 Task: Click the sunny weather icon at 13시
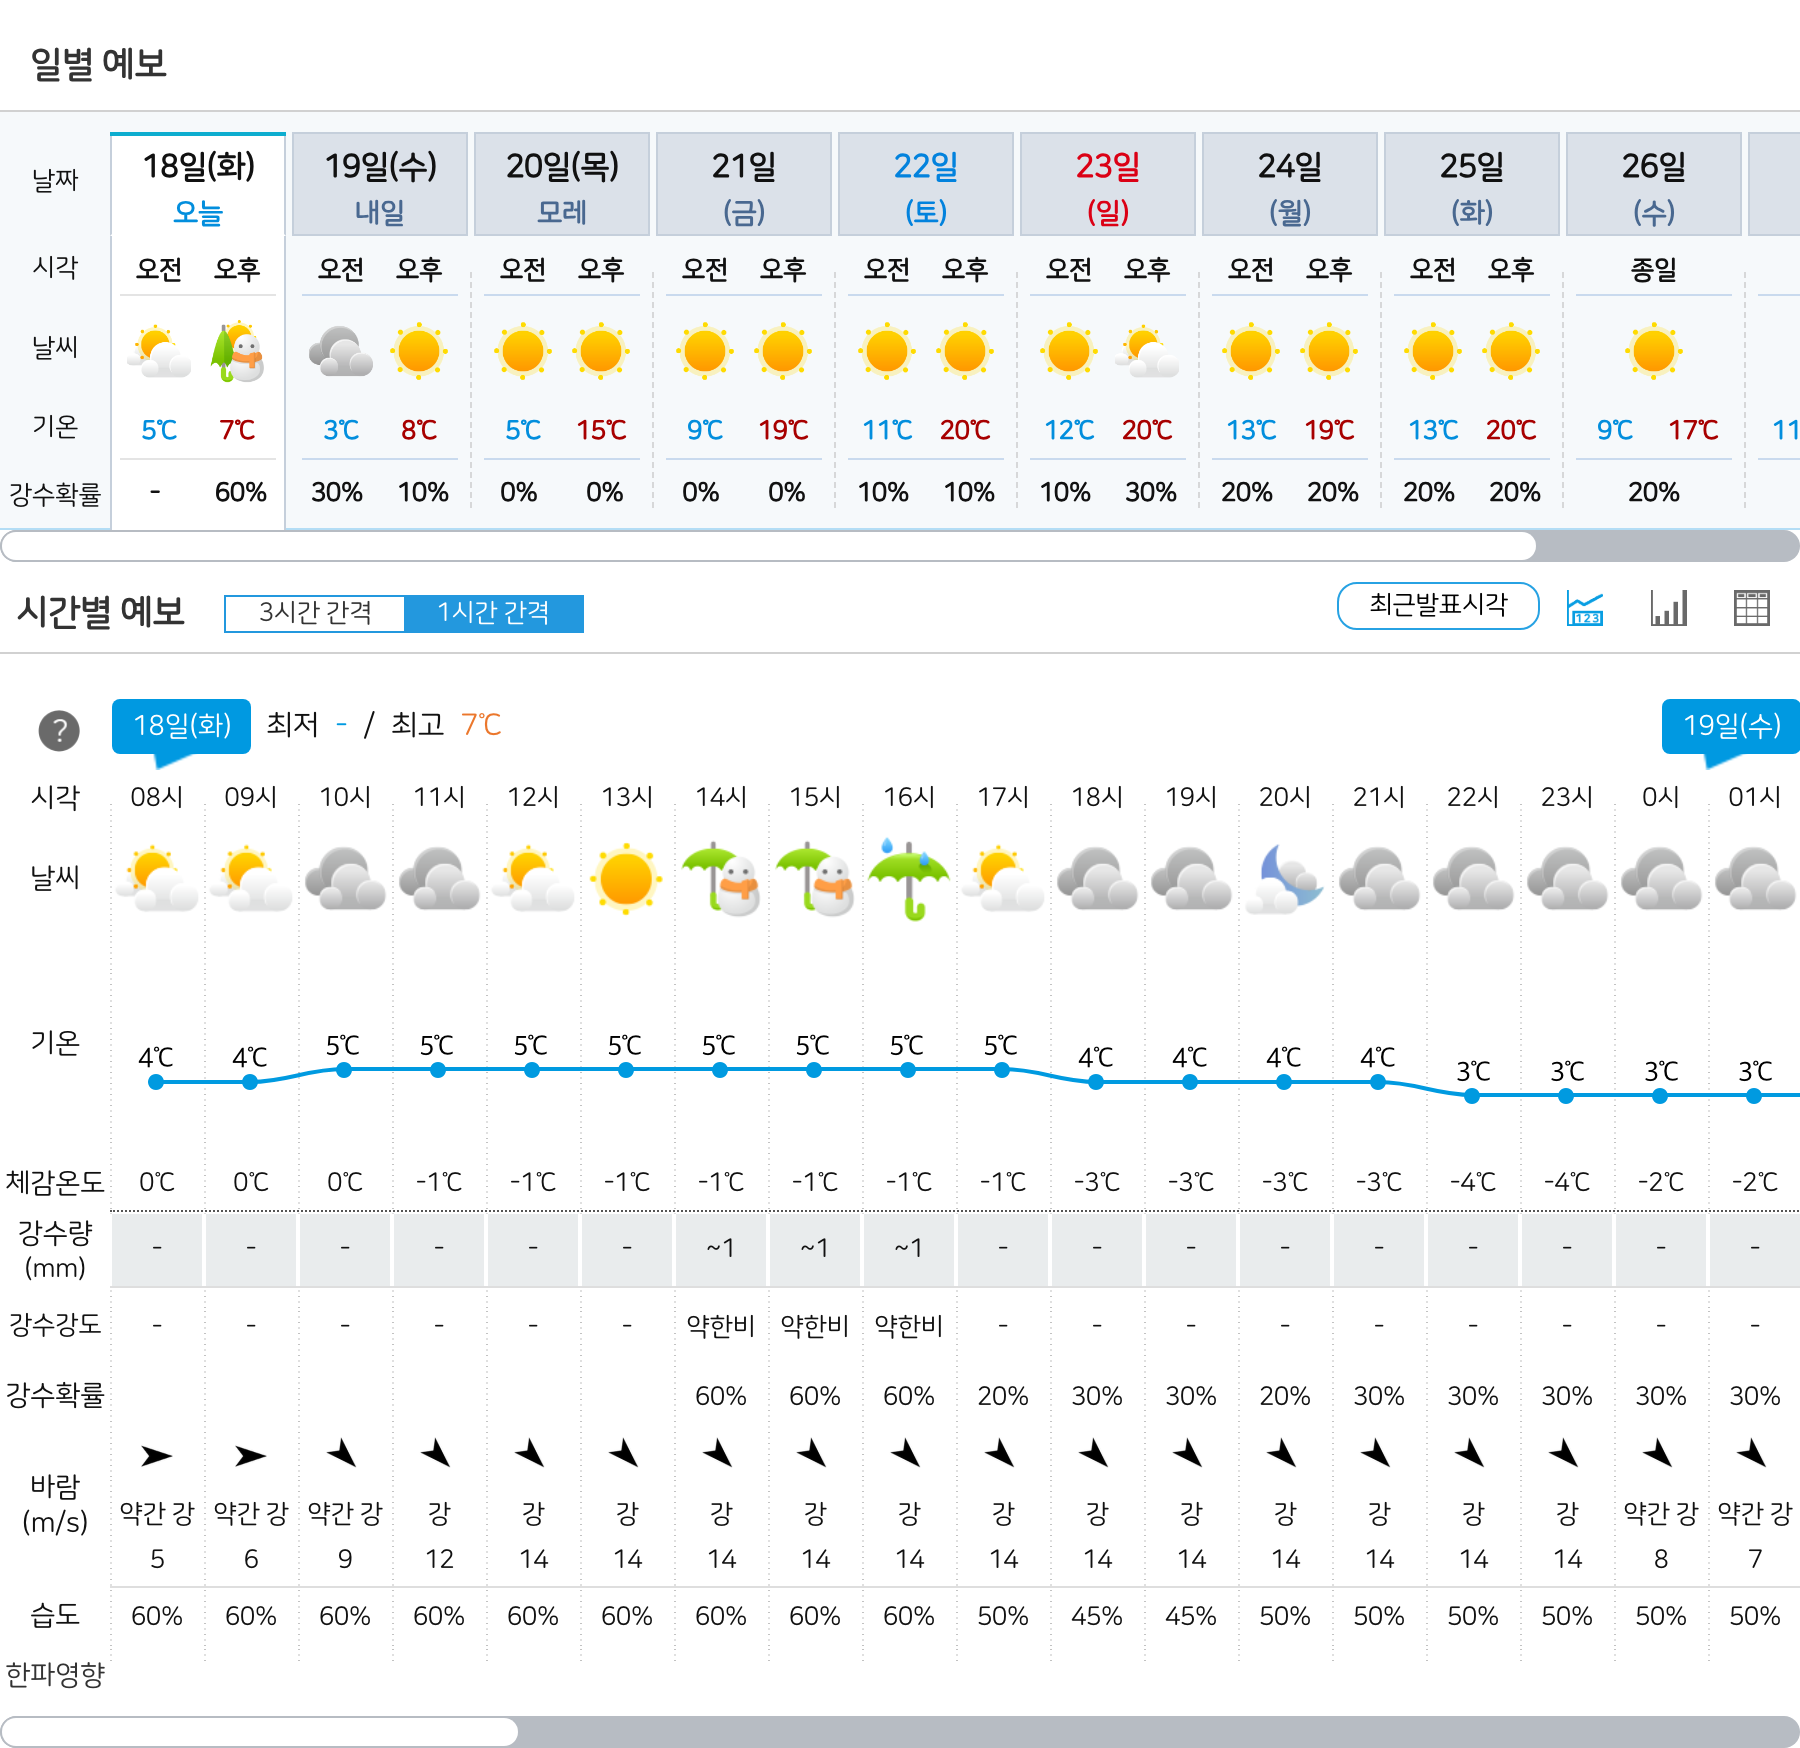625,880
